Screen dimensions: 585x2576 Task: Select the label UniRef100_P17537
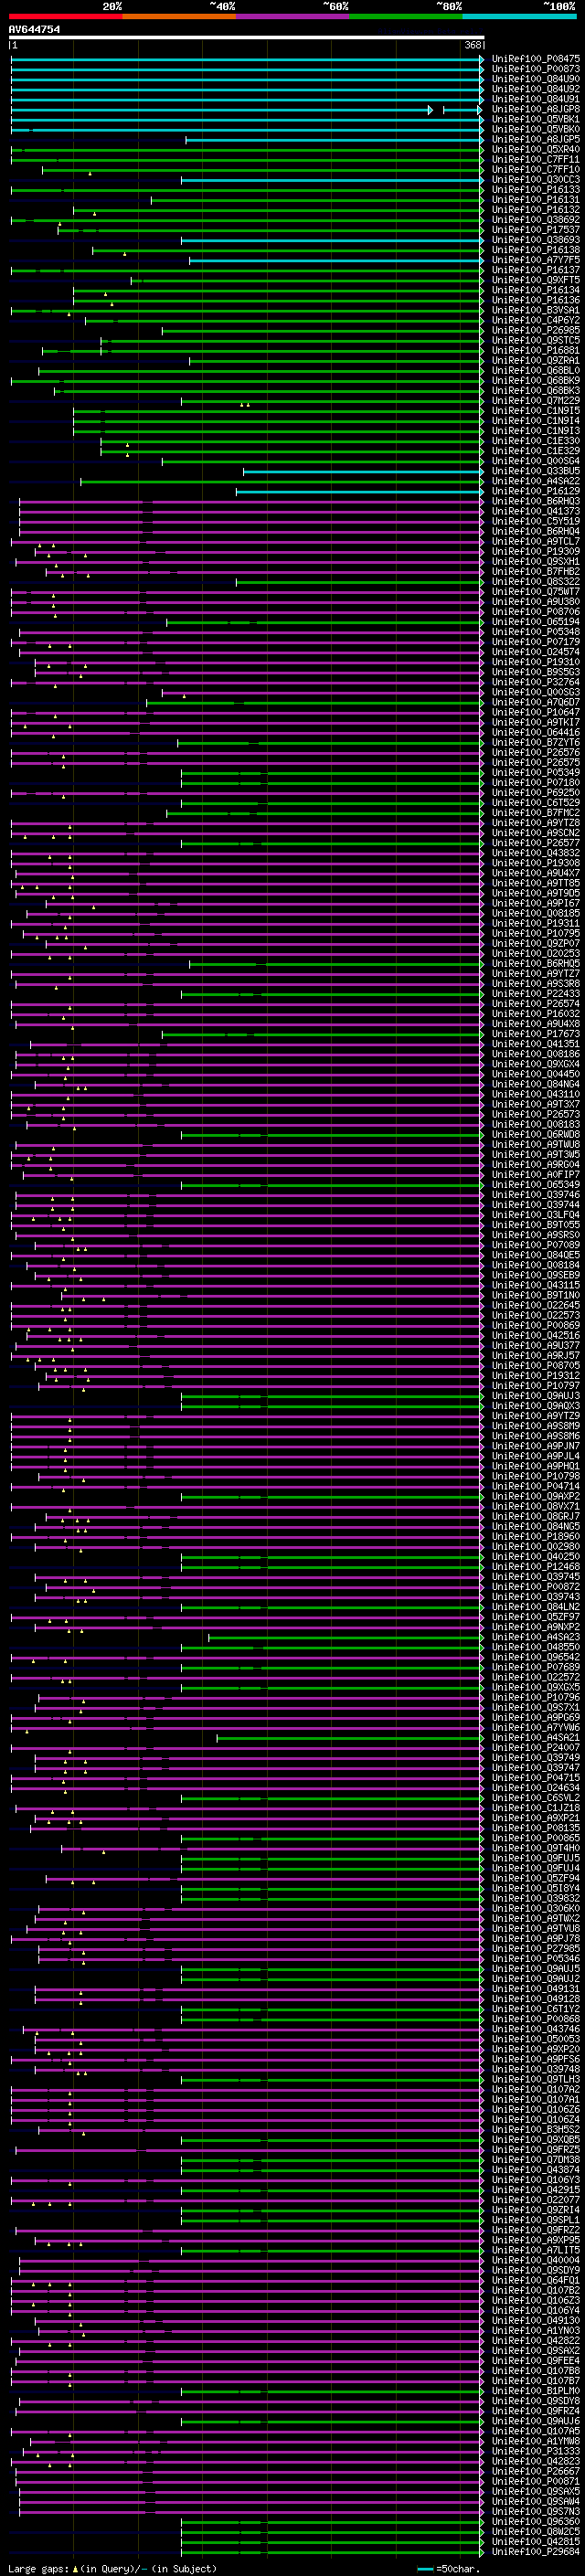point(535,230)
